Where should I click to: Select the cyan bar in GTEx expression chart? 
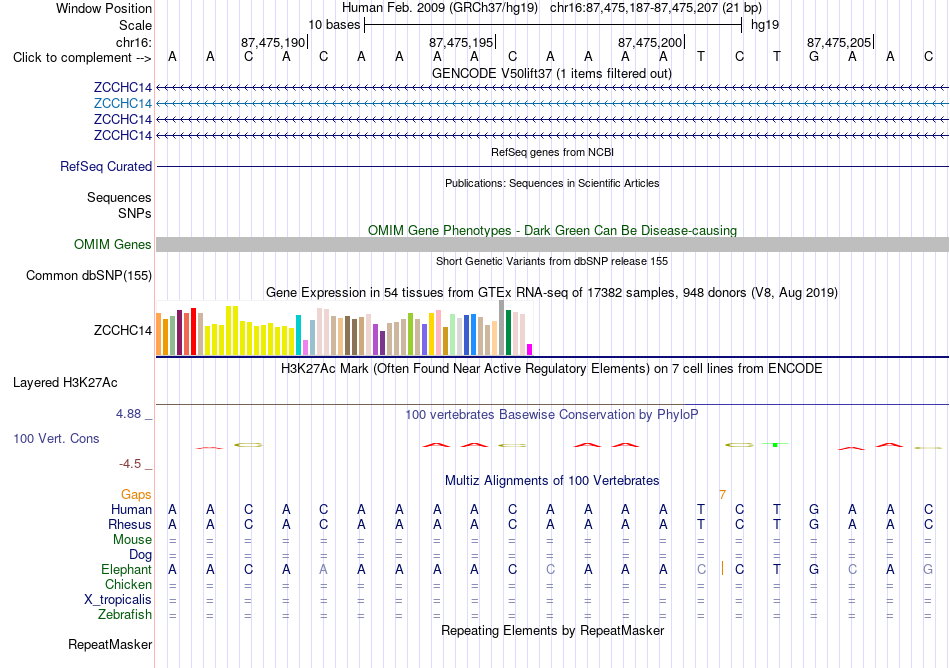[298, 335]
